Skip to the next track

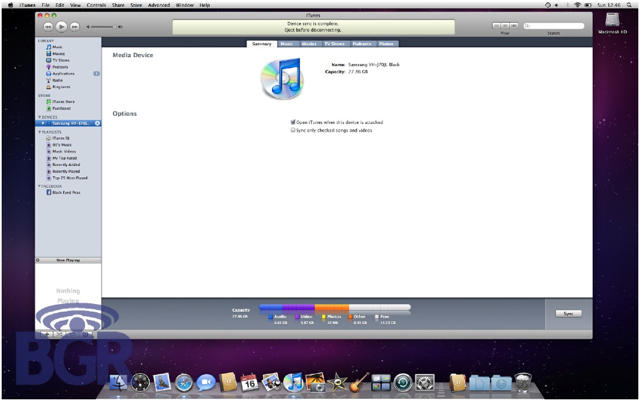76,25
